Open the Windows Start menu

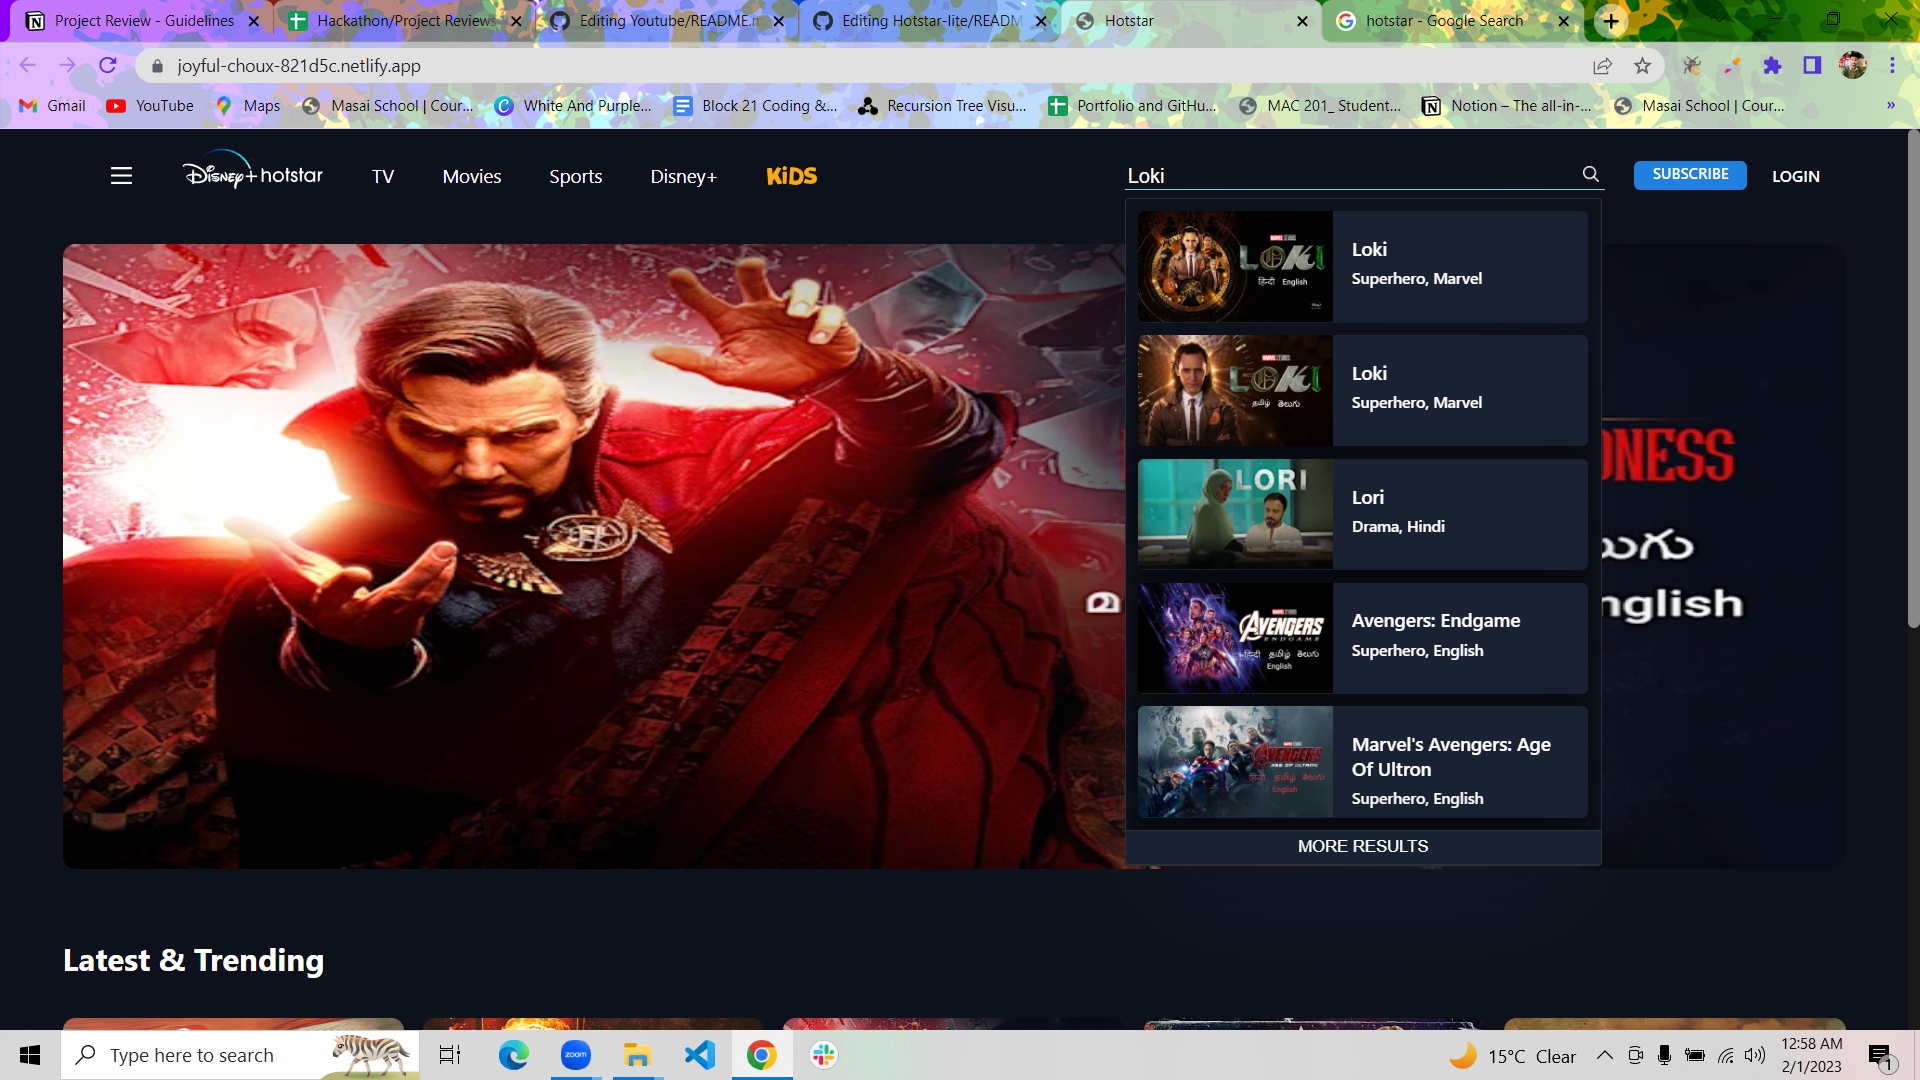pyautogui.click(x=30, y=1055)
